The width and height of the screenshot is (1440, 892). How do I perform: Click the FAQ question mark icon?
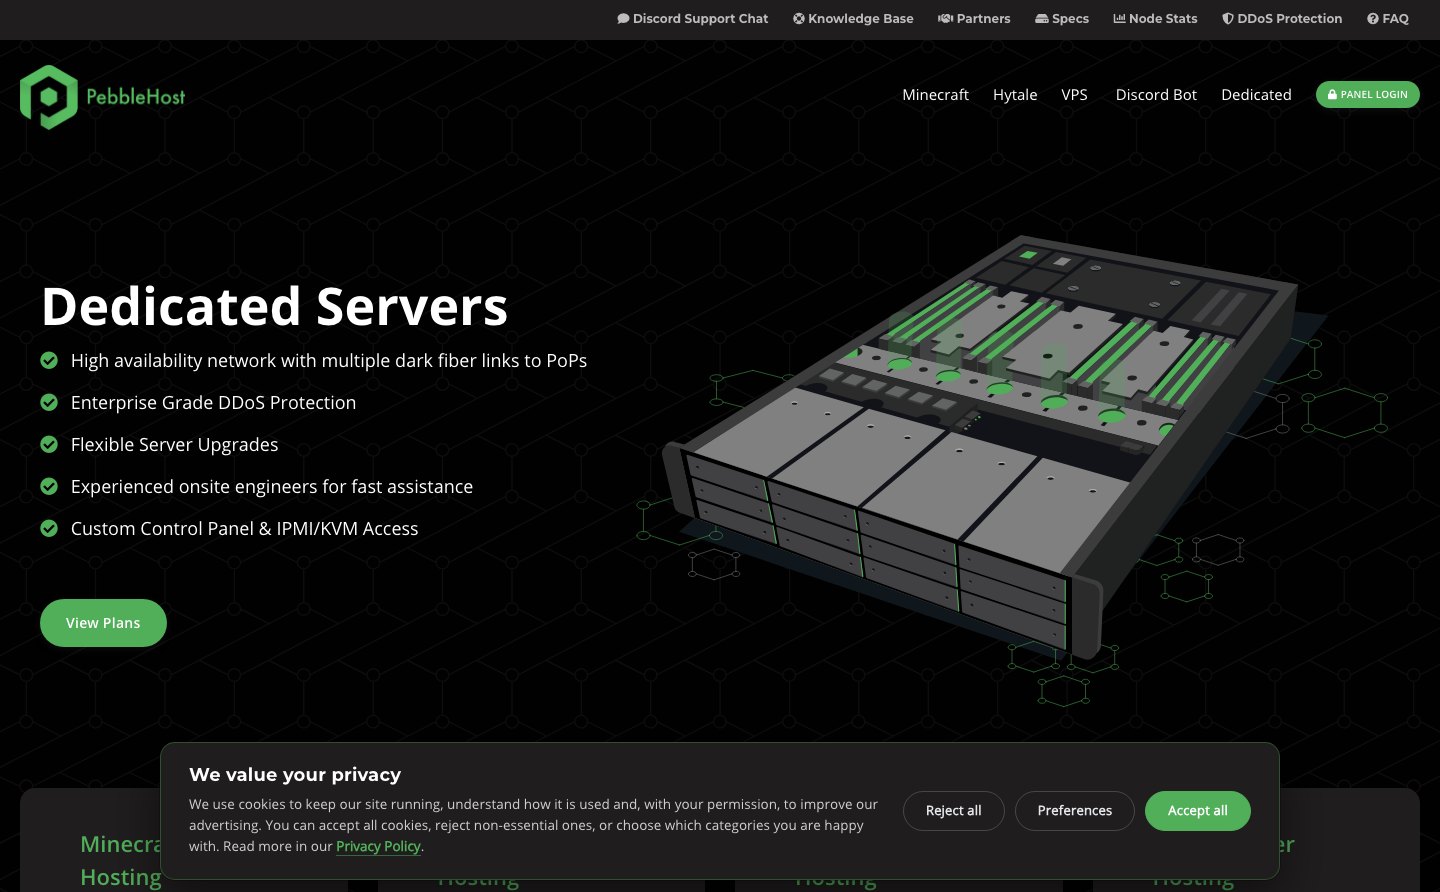tap(1373, 19)
